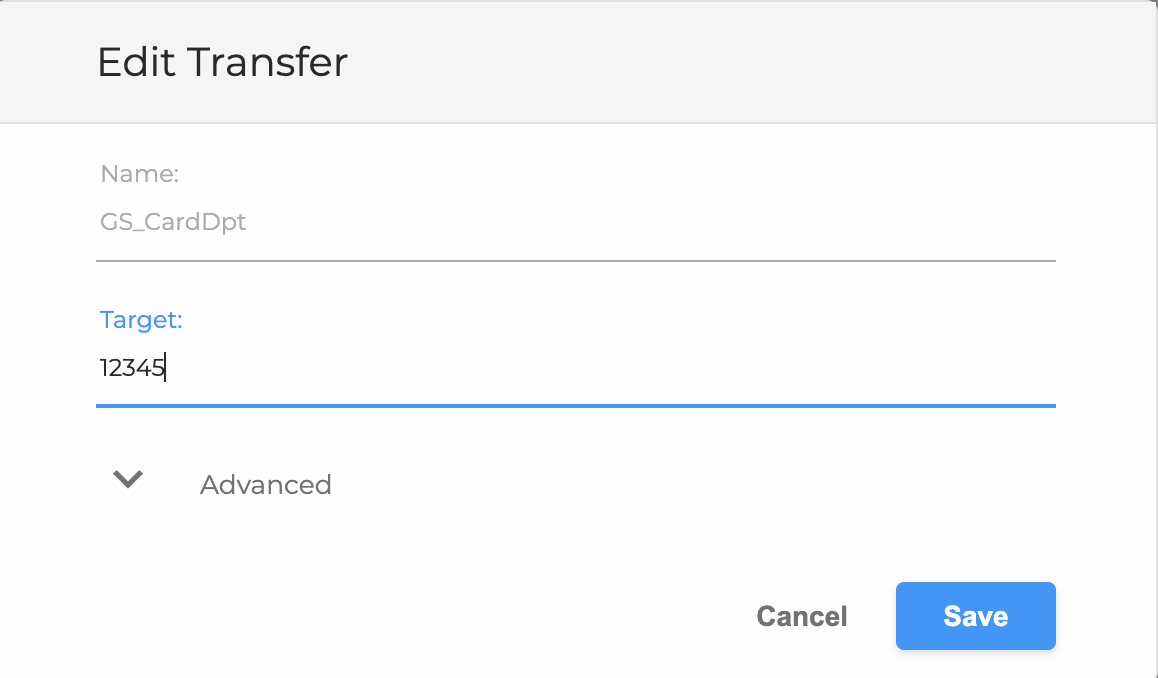Save the transfer changes
1158x678 pixels.
pos(976,616)
